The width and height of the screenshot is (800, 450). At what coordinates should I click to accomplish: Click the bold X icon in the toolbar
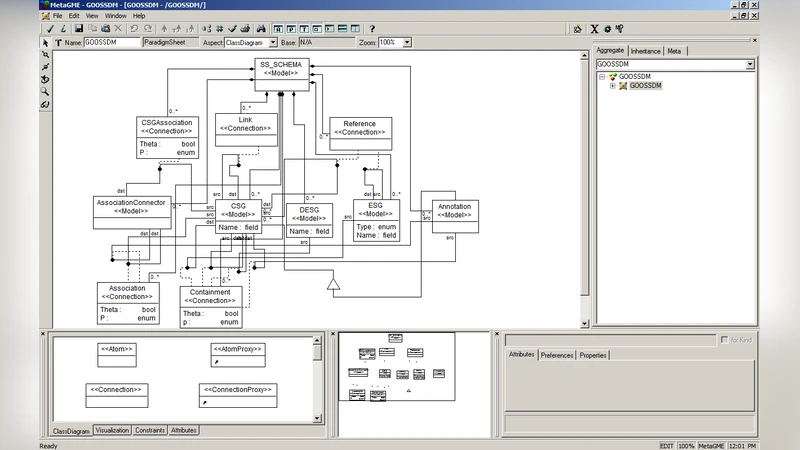click(595, 29)
